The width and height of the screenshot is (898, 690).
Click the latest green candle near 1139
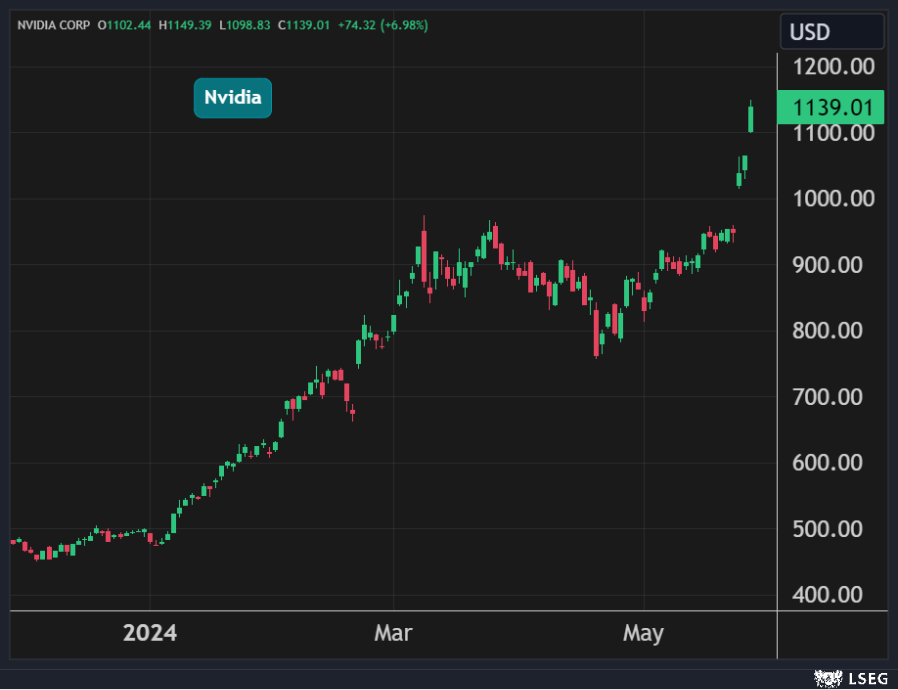point(751,118)
